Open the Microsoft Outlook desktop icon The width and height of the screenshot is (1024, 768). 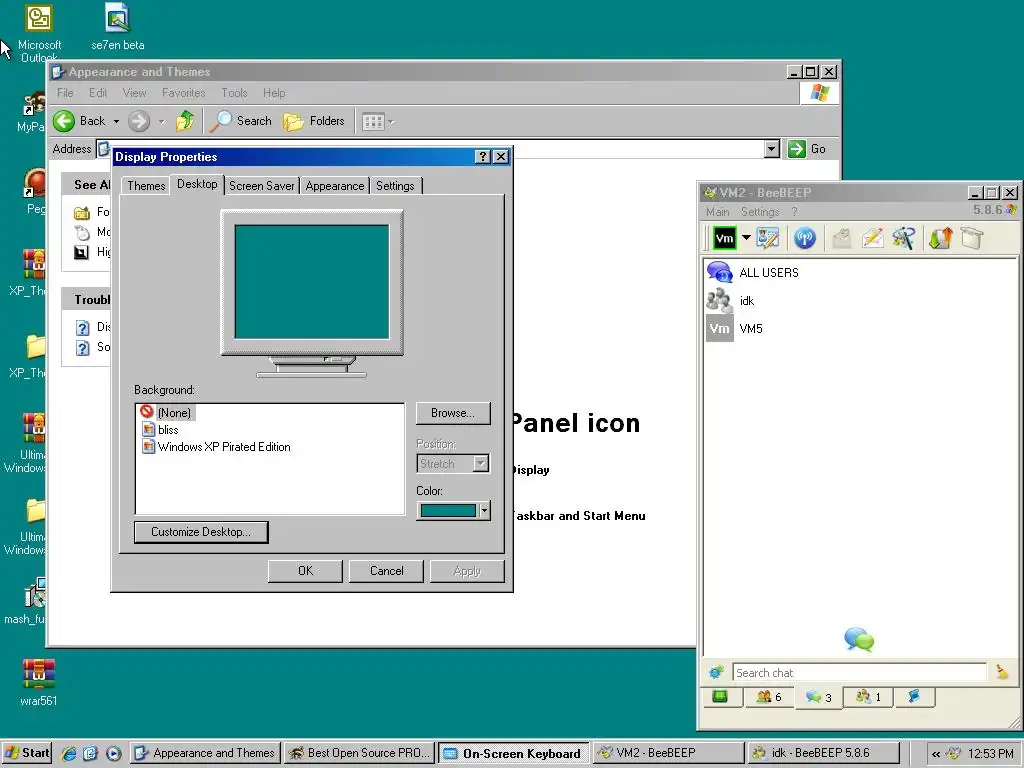pos(39,33)
